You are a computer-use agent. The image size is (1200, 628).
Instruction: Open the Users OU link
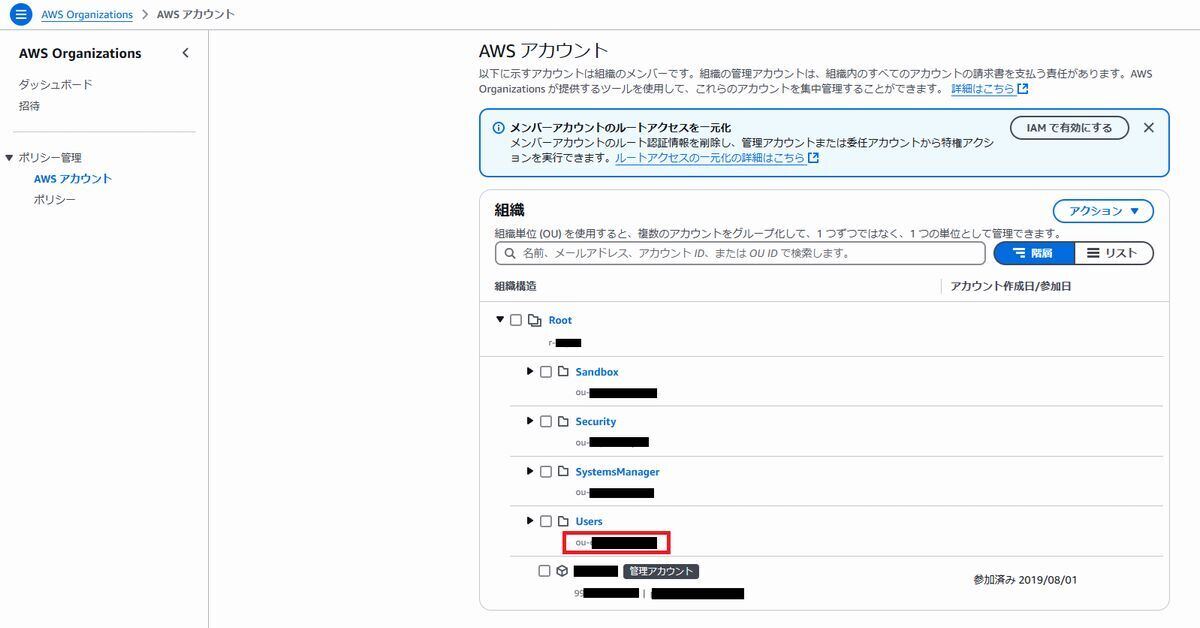coord(589,521)
